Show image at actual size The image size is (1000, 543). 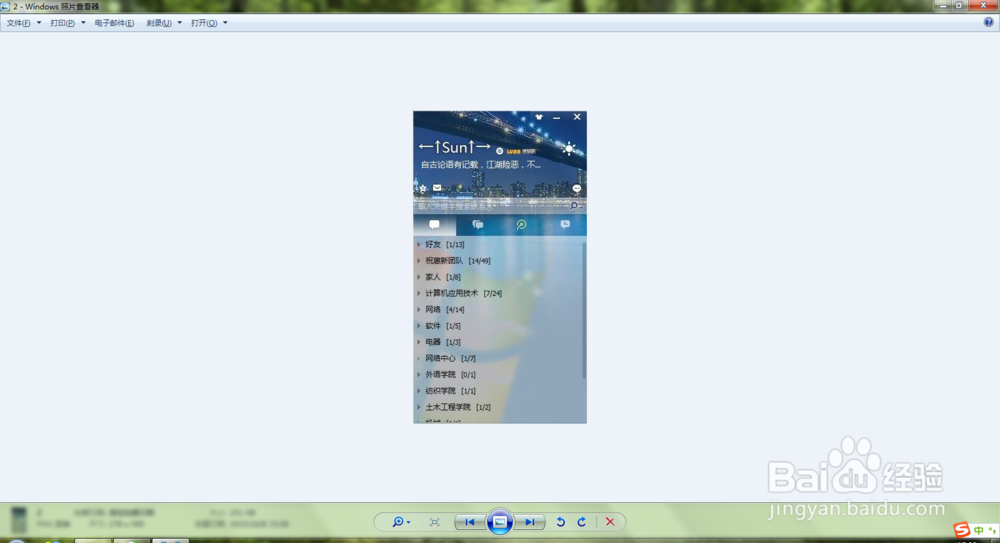pos(434,522)
